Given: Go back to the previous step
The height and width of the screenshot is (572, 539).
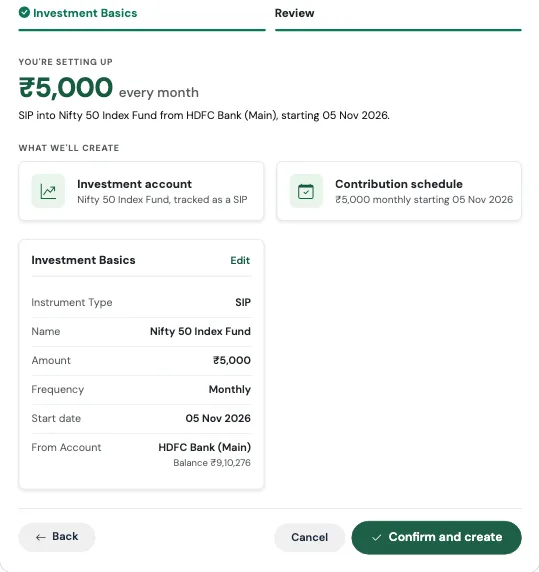Looking at the screenshot, I should point(57,537).
